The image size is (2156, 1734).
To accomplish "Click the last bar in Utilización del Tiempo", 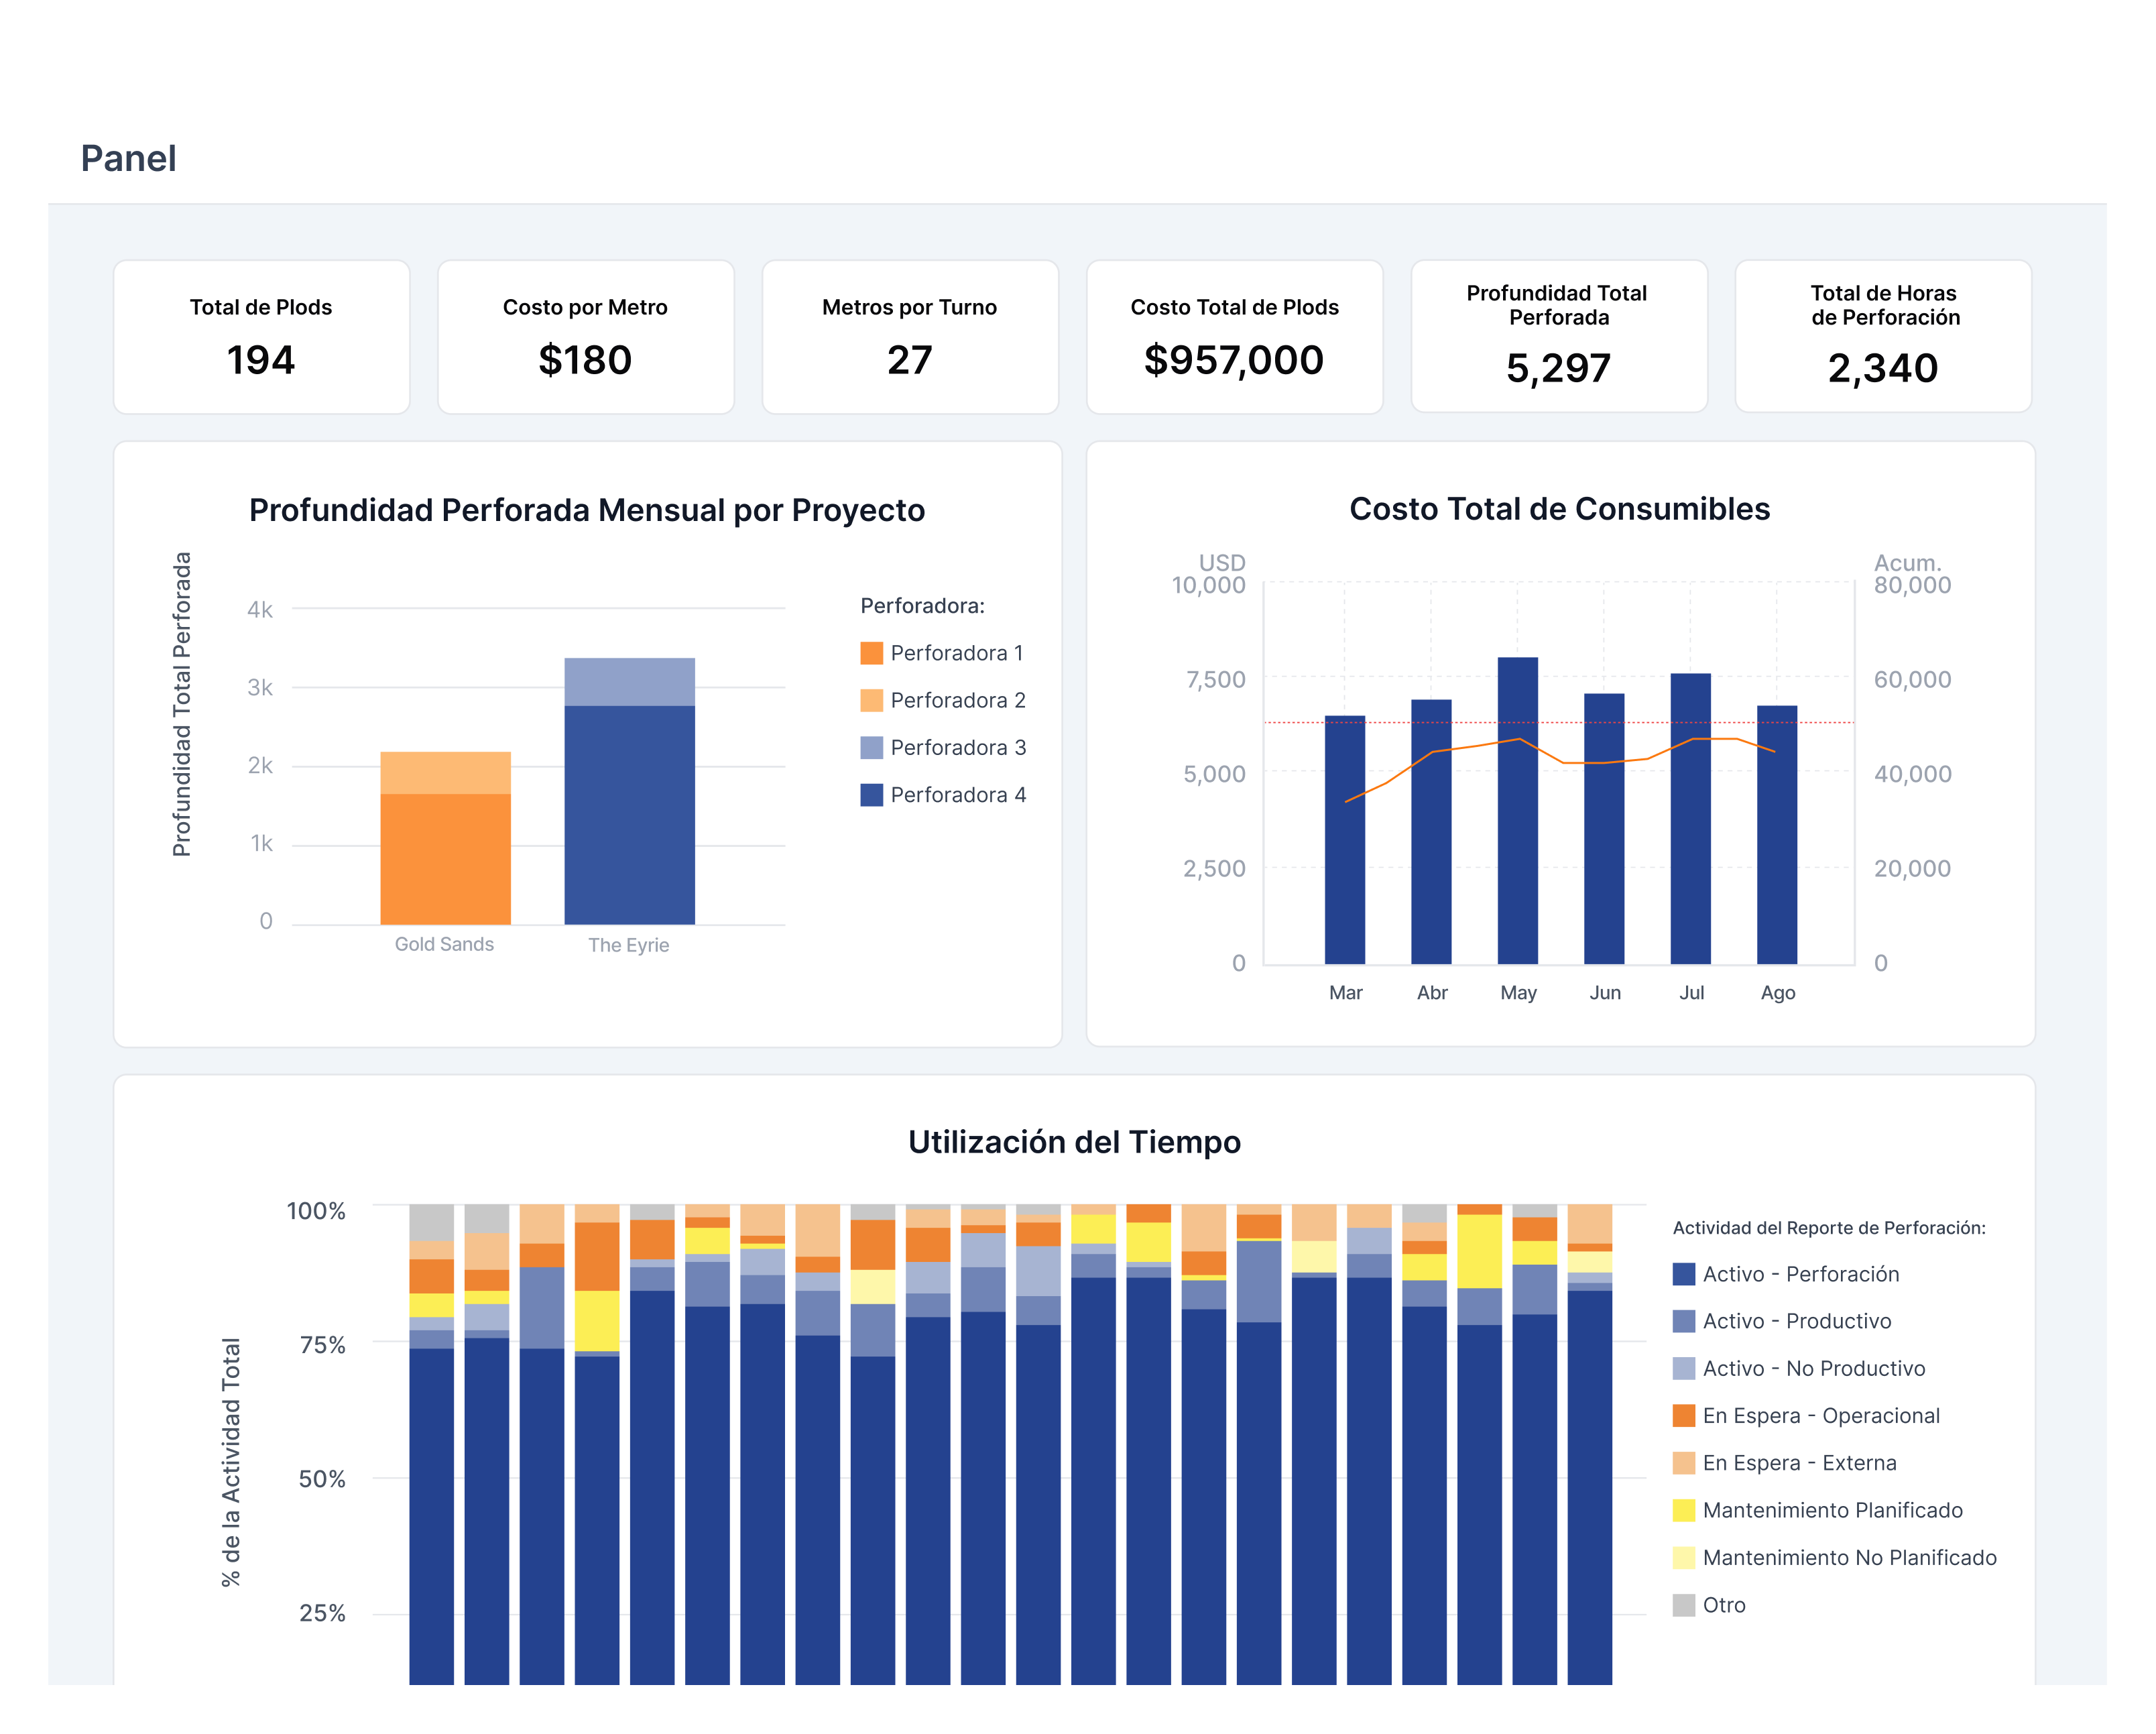I will click(1589, 1444).
